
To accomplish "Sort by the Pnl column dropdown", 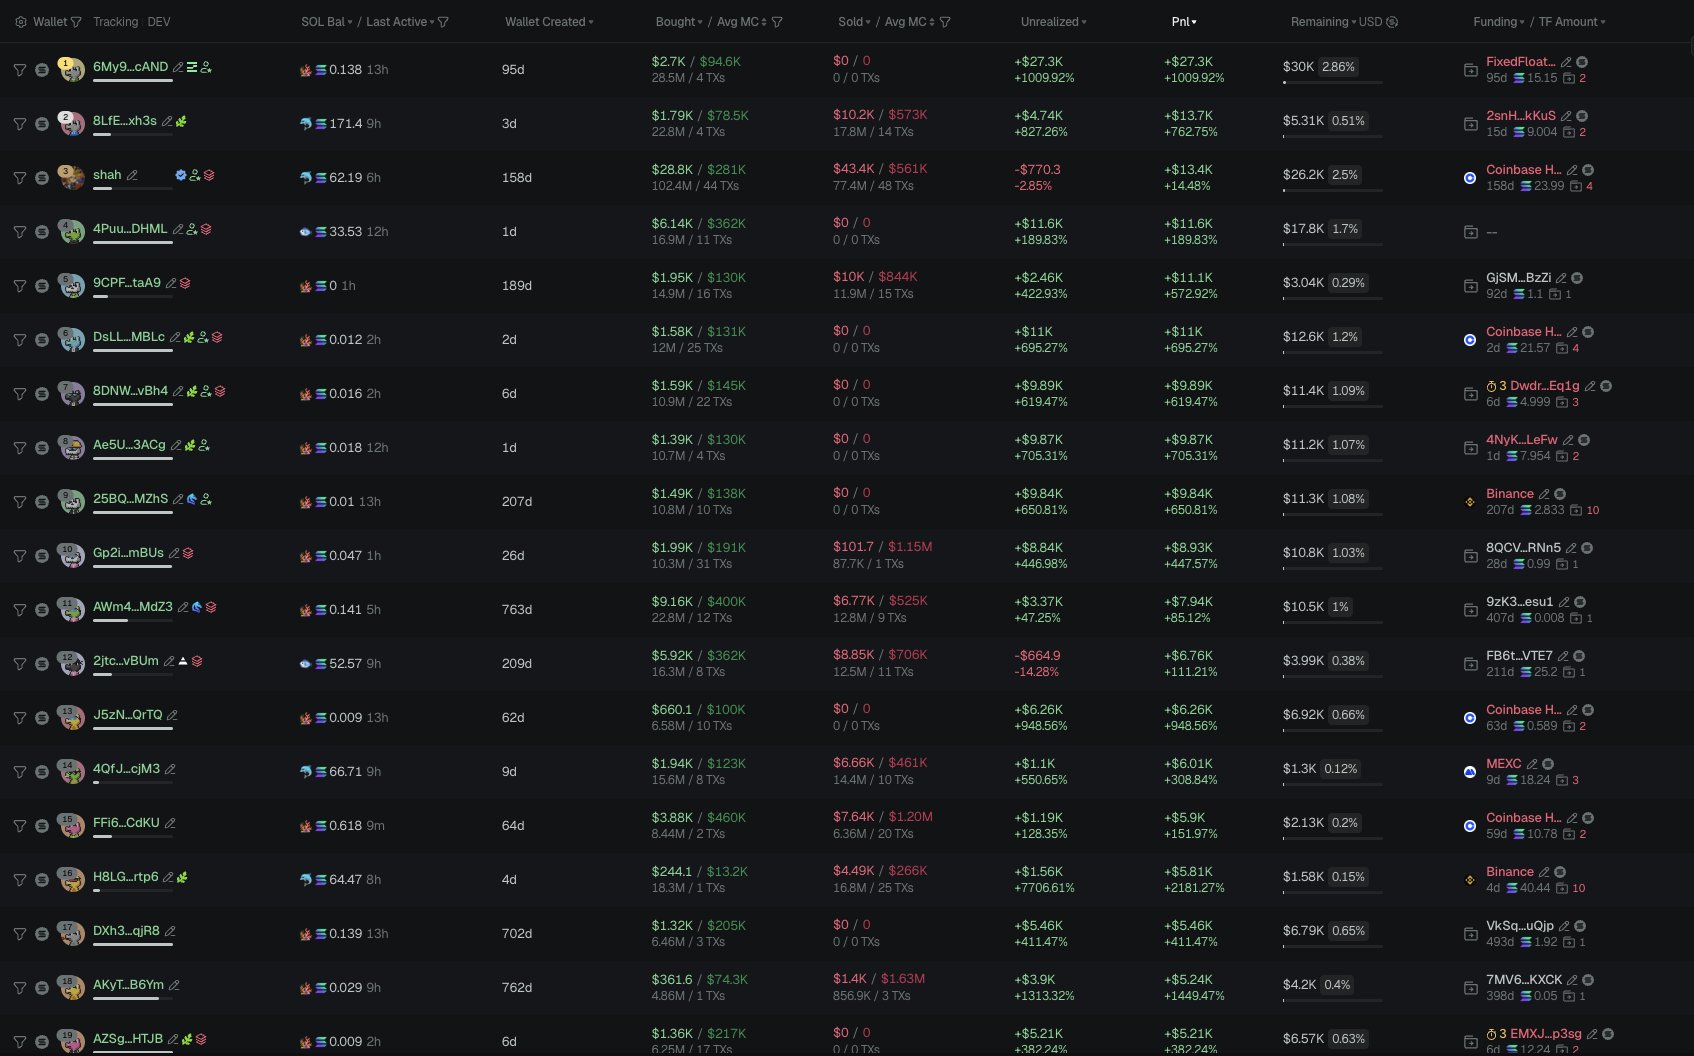I will (1184, 22).
